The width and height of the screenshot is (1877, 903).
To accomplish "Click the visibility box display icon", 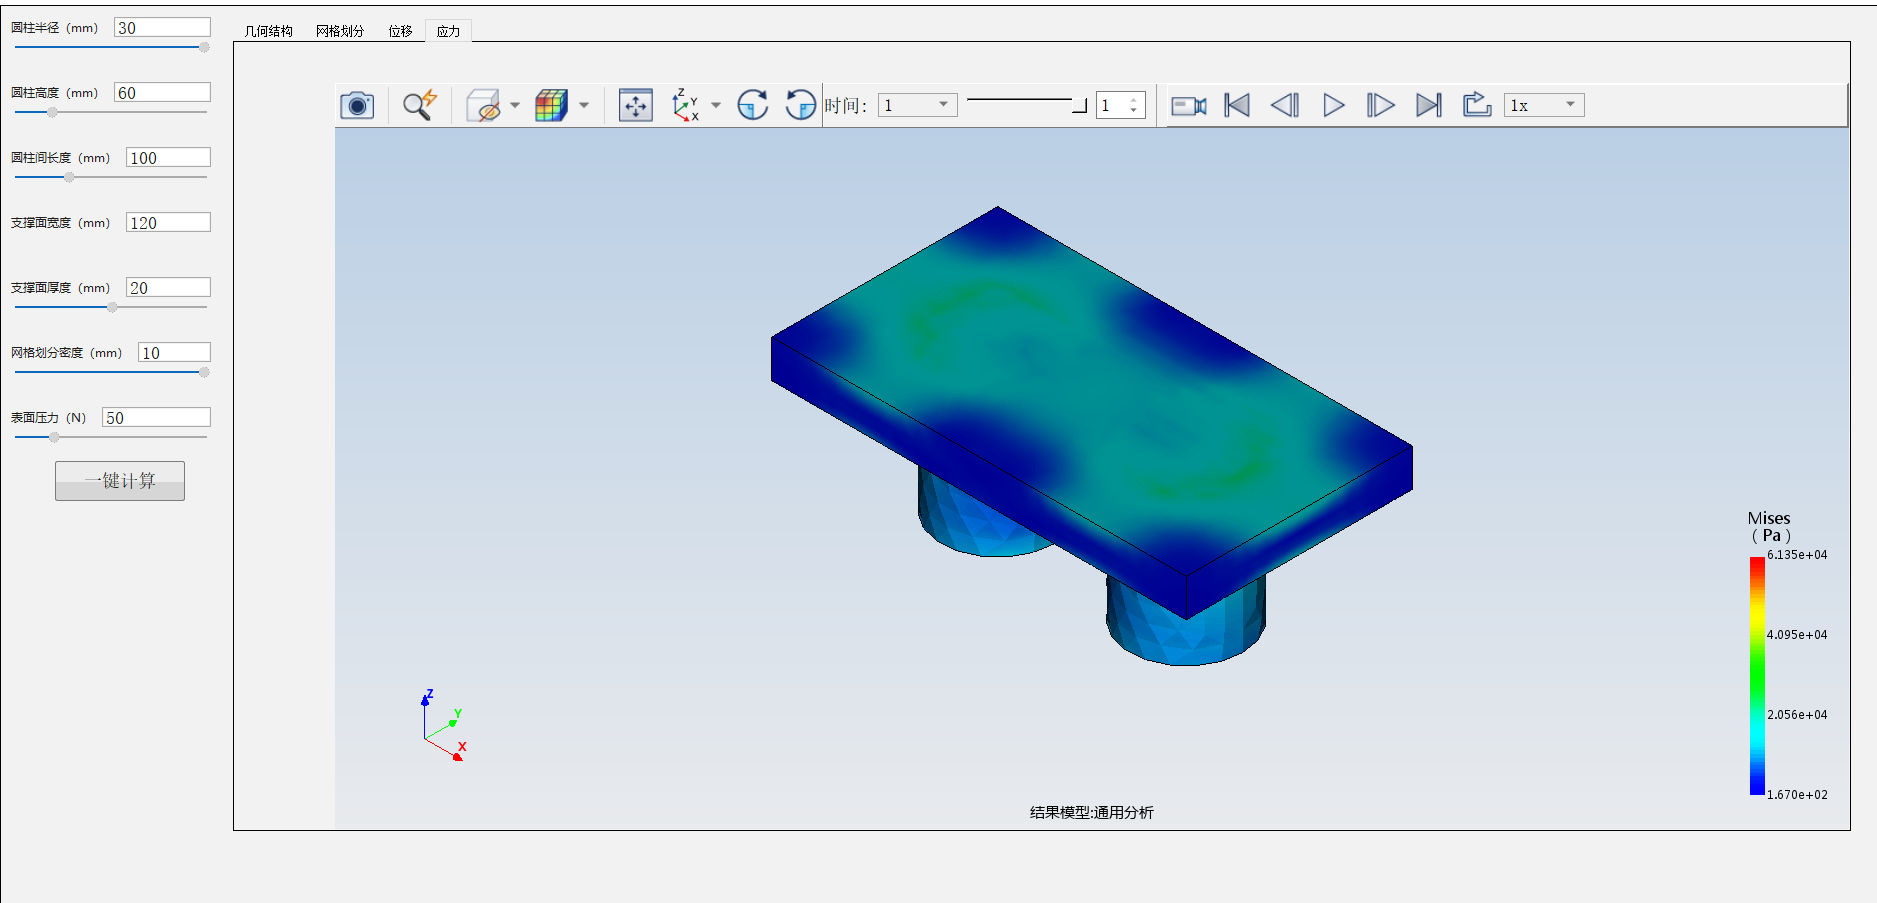I will (484, 105).
